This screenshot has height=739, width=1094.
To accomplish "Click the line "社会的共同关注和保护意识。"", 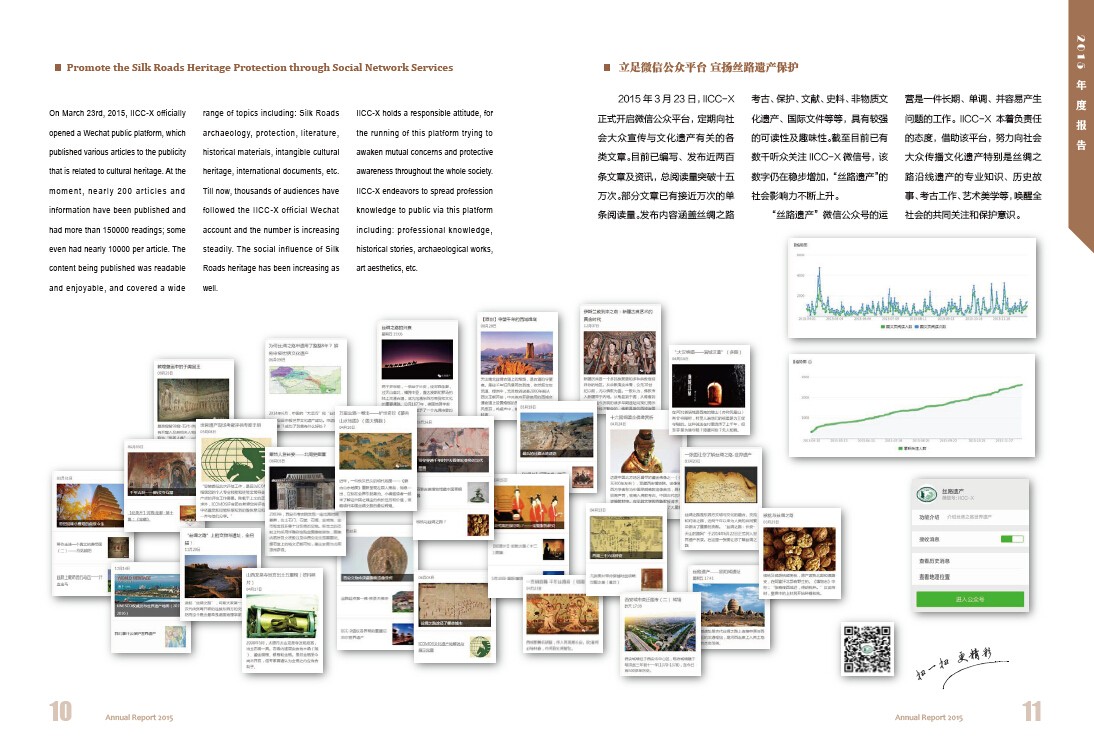I will pos(964,215).
